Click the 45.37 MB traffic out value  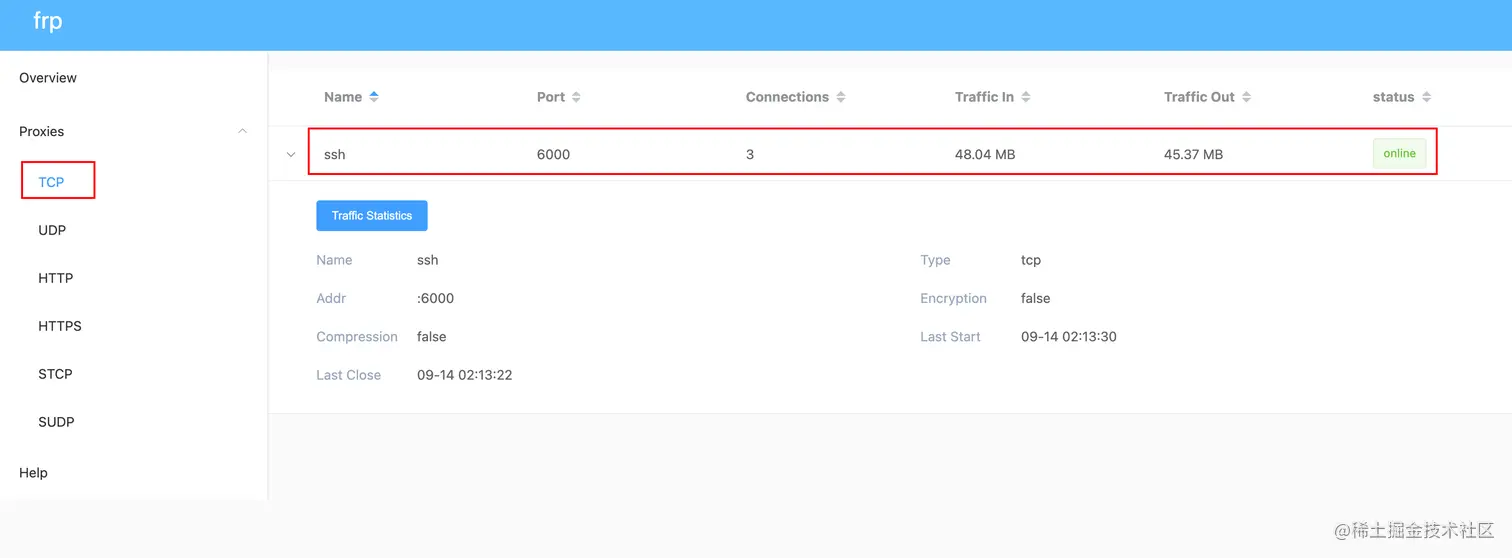[x=1193, y=154]
